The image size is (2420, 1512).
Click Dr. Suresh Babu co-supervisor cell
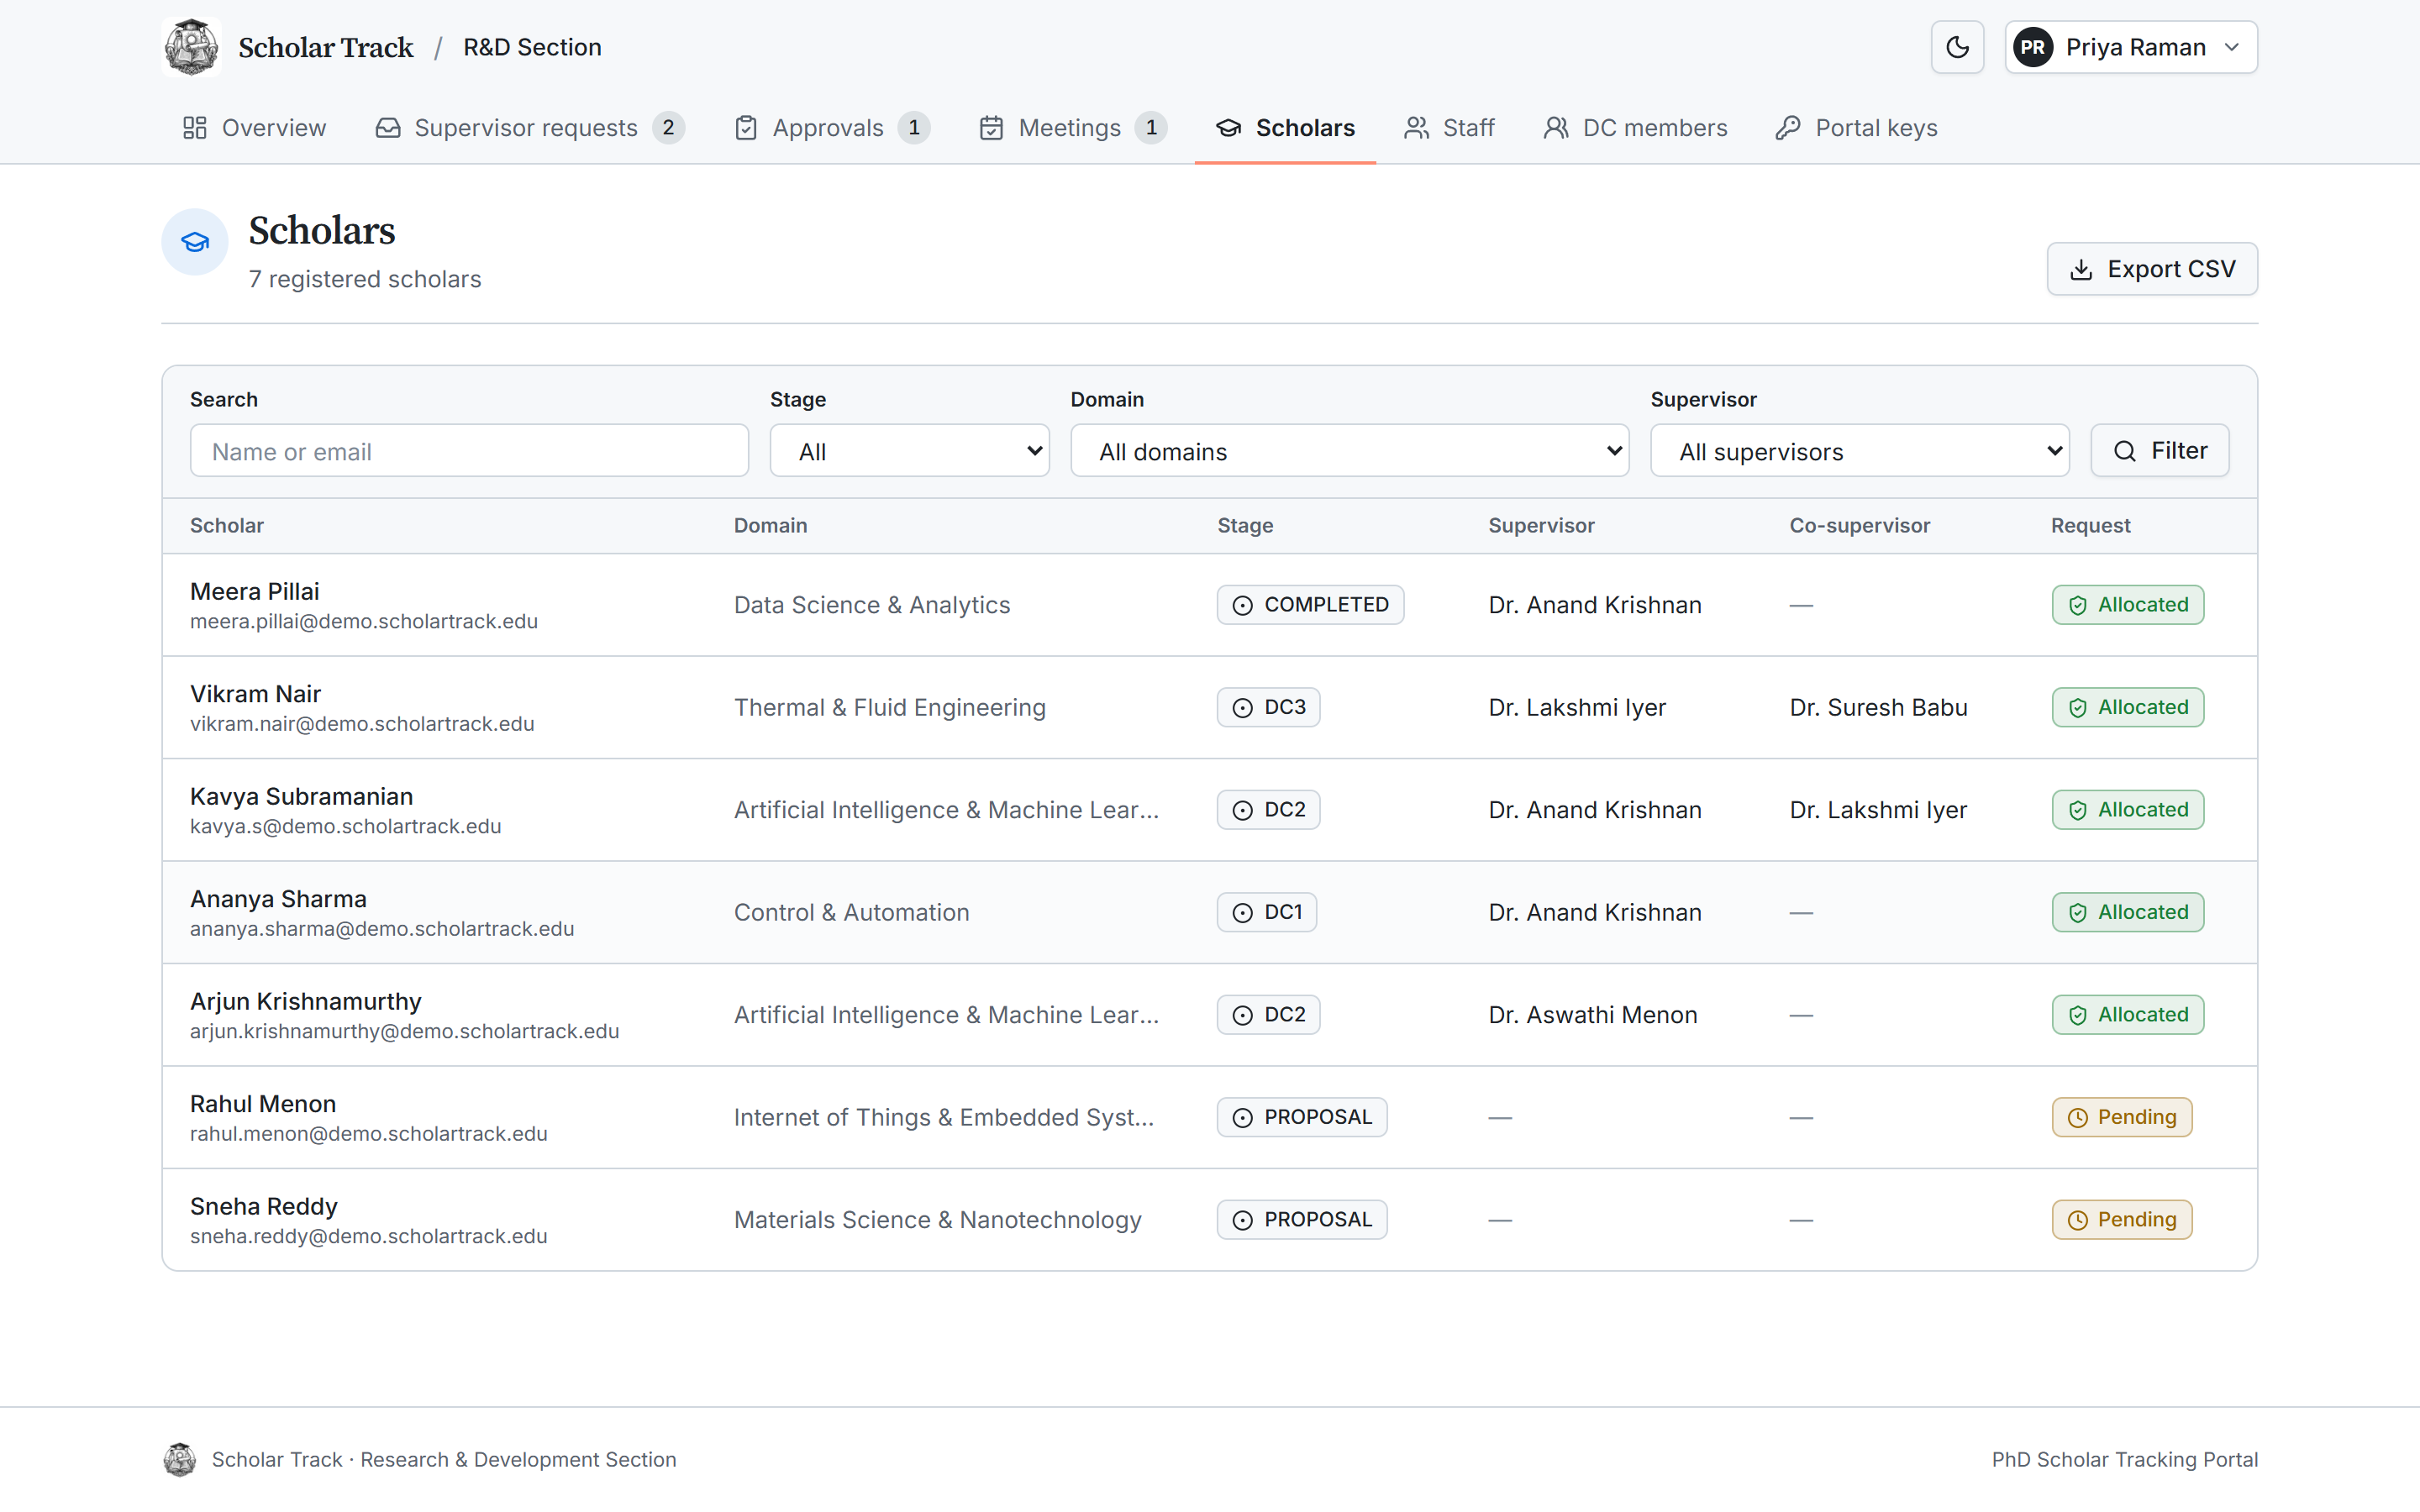point(1878,707)
